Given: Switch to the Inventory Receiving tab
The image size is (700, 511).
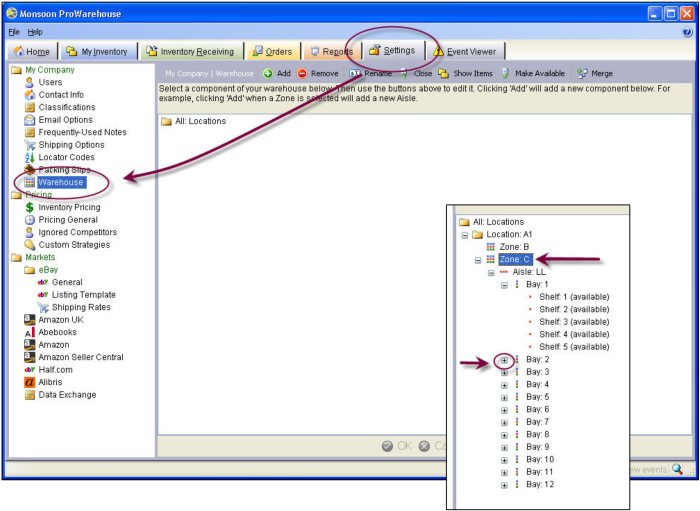Looking at the screenshot, I should pos(190,52).
